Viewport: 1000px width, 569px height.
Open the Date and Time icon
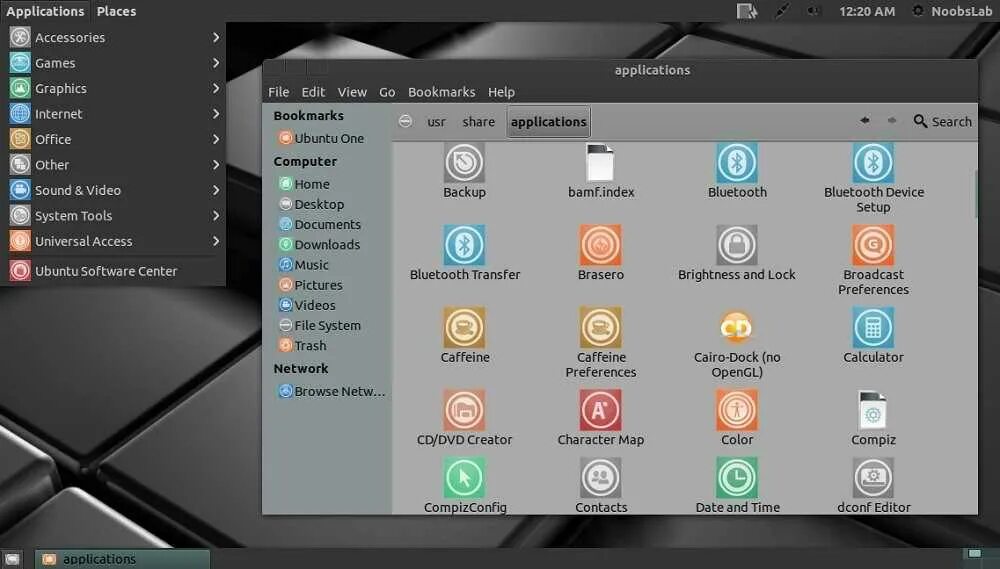[737, 478]
